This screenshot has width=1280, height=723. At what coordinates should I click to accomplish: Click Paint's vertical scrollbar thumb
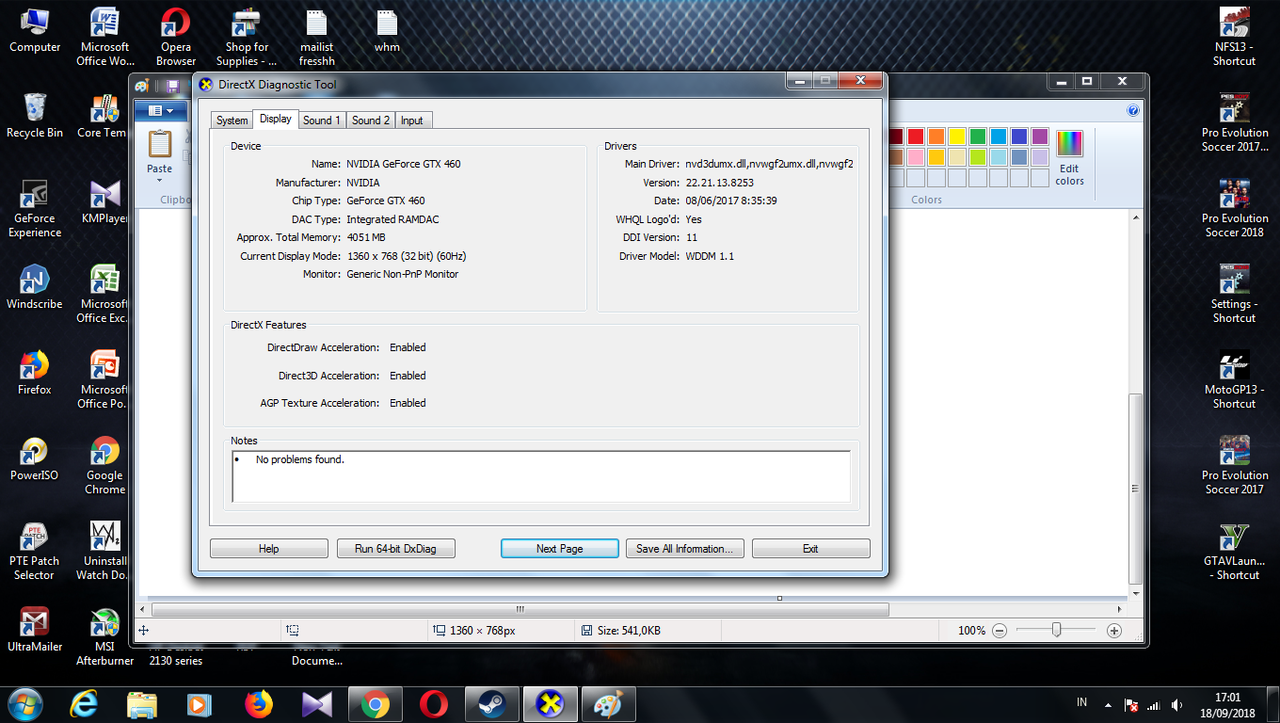click(1133, 489)
